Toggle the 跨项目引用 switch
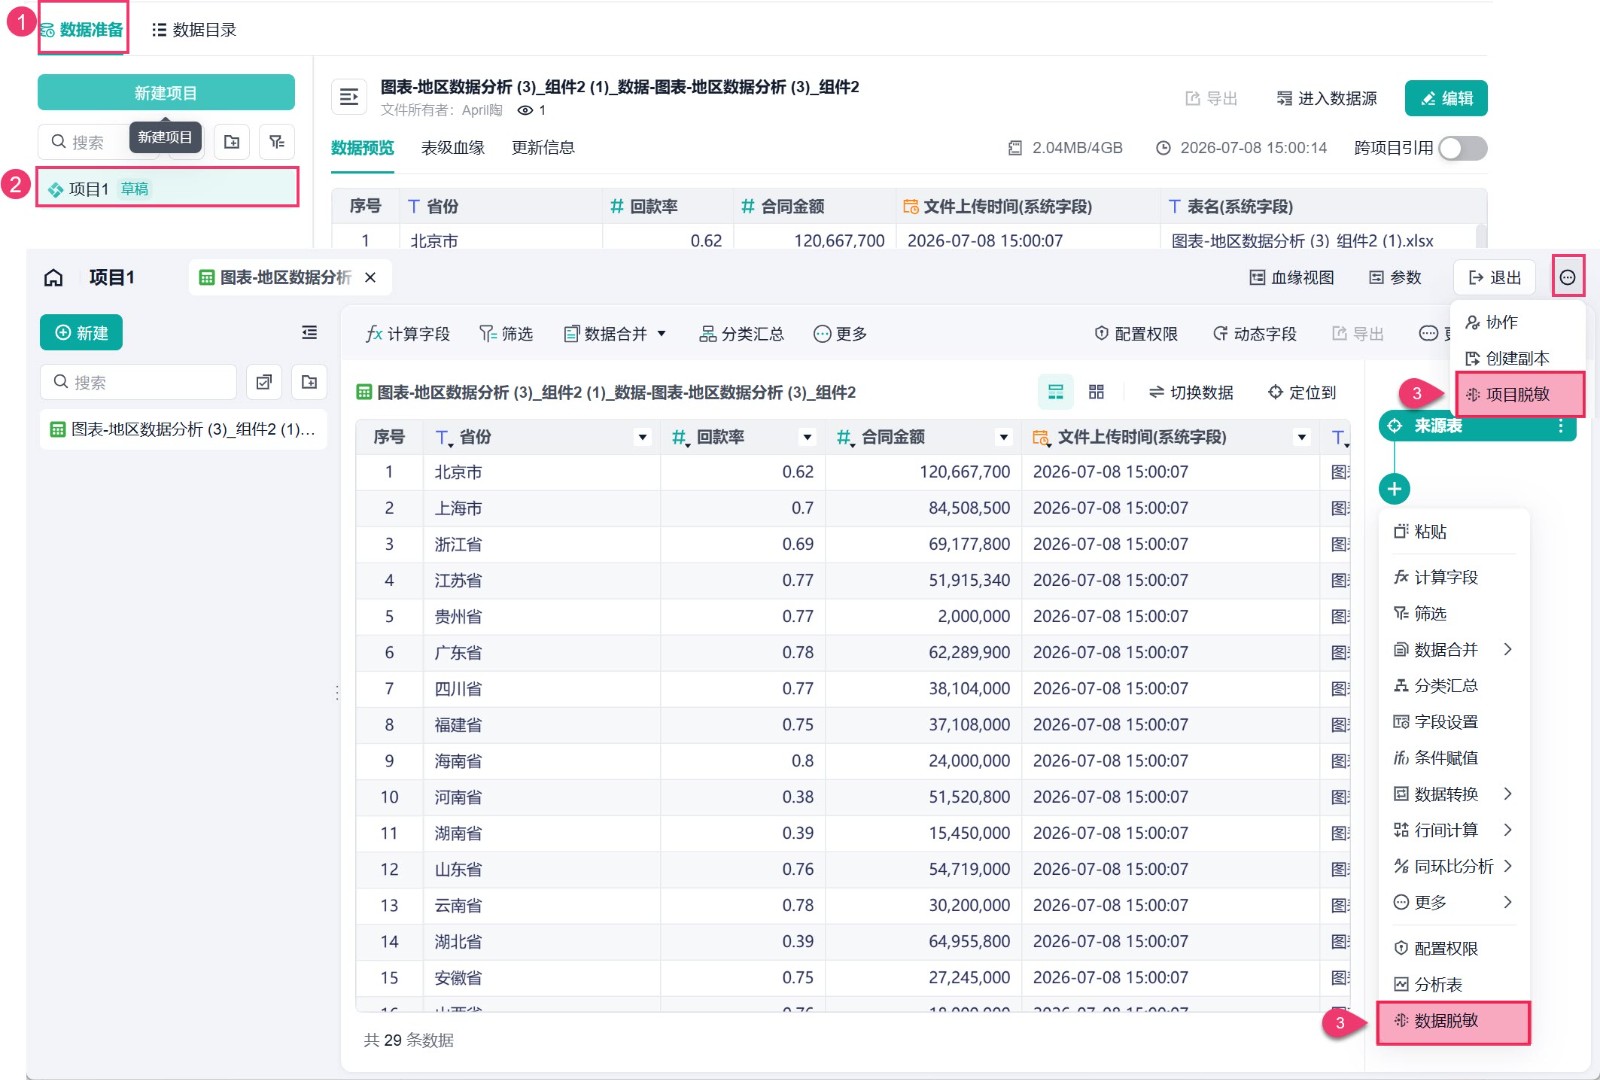The height and width of the screenshot is (1080, 1600). pos(1463,148)
